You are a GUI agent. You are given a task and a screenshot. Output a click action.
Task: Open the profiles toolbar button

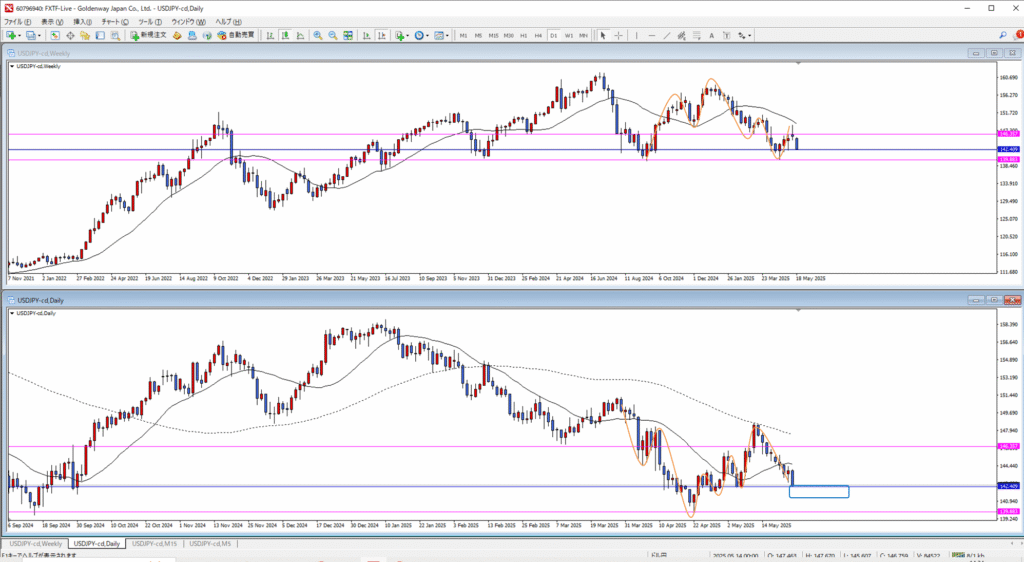coord(33,35)
